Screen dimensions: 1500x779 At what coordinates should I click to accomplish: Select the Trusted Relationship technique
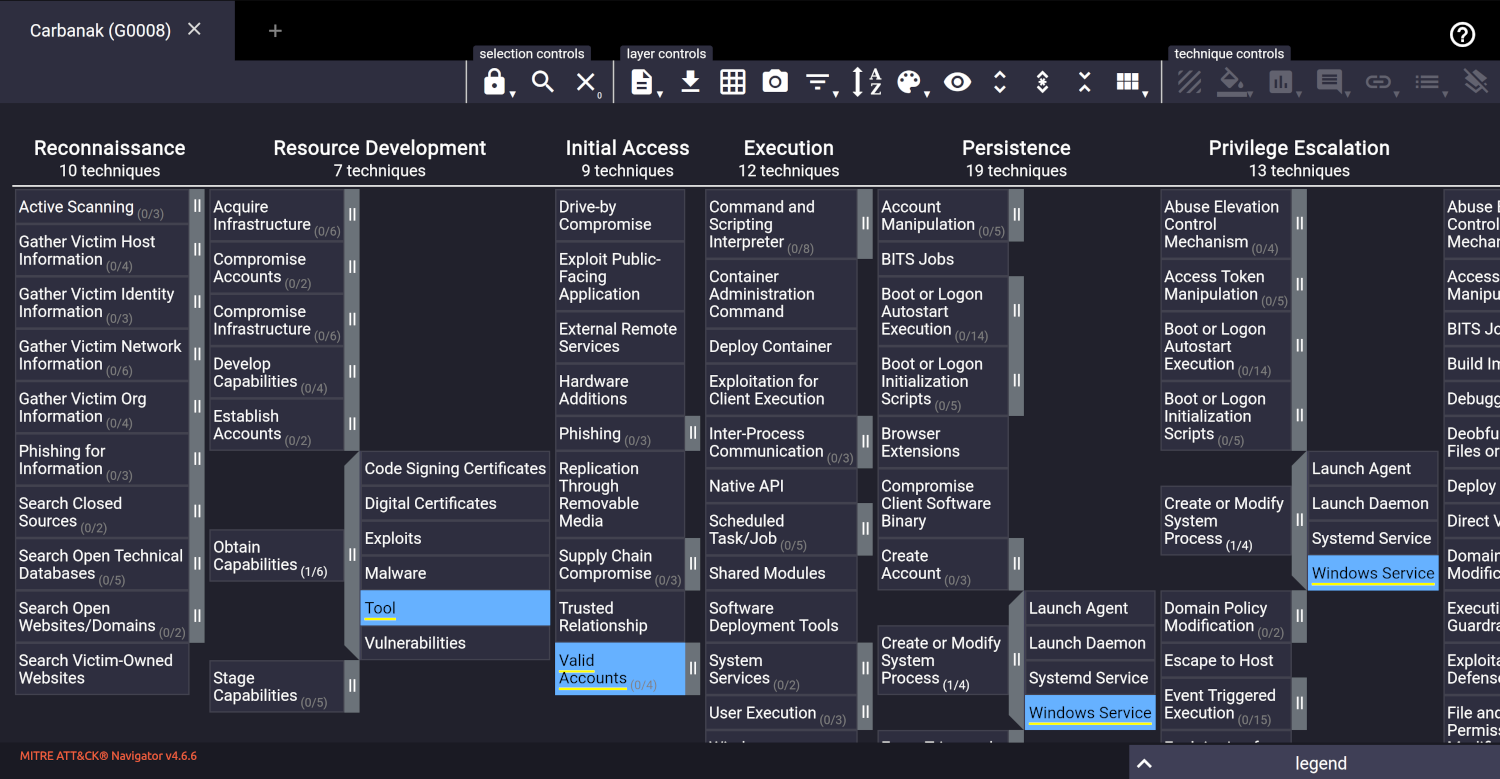point(620,617)
